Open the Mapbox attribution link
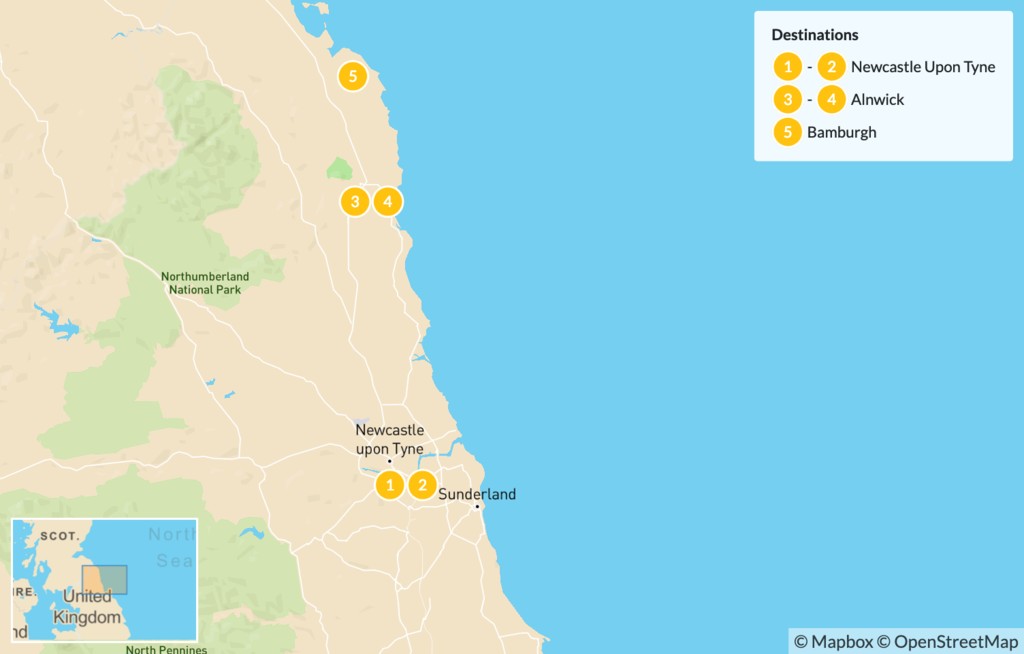The width and height of the screenshot is (1024, 654). click(x=833, y=642)
